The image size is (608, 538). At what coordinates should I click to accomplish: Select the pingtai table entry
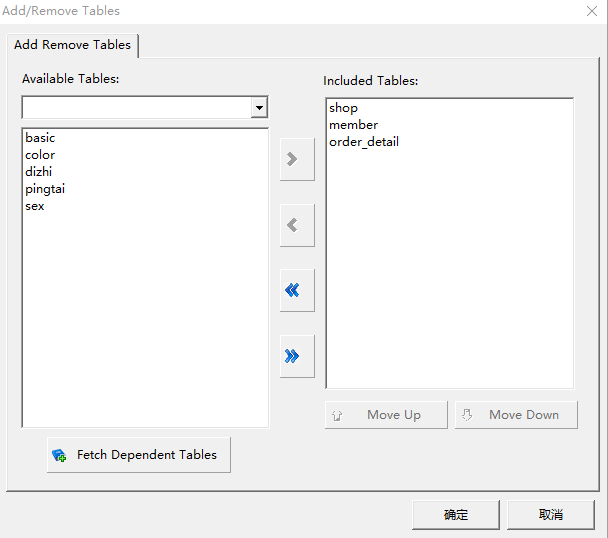(46, 189)
